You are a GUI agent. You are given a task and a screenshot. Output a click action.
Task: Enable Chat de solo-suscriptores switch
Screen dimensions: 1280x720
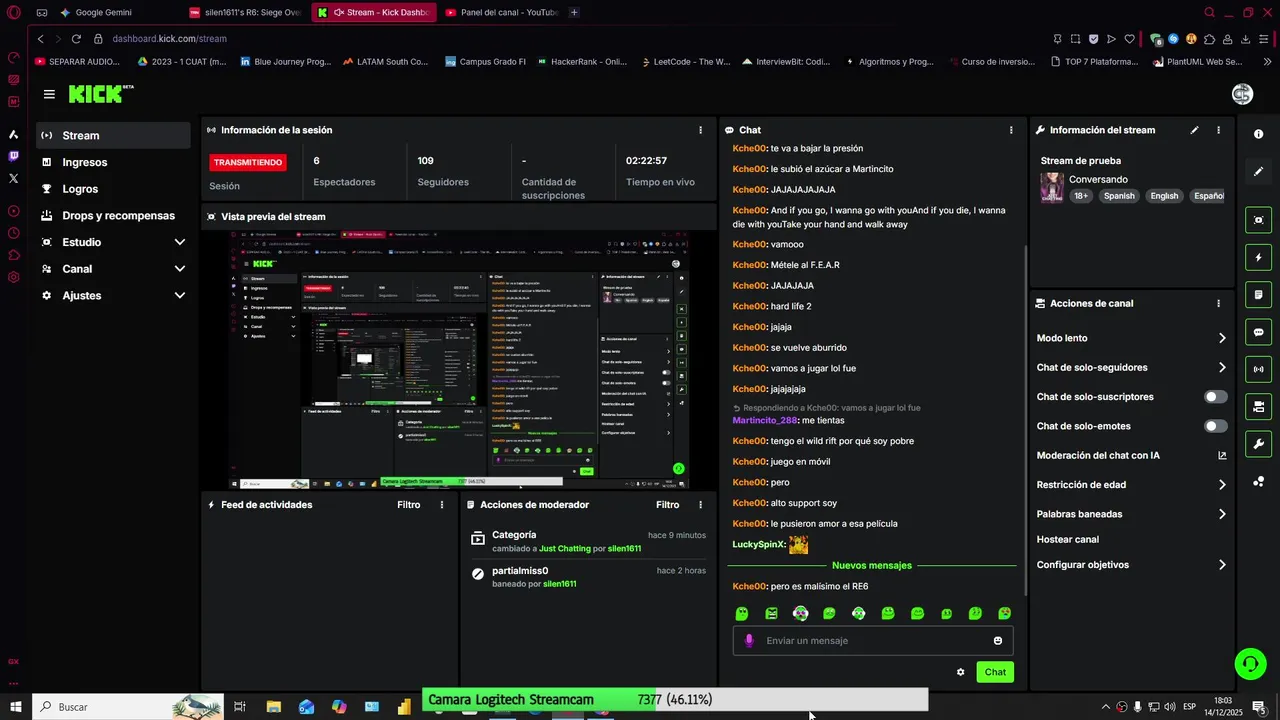[1216, 397]
